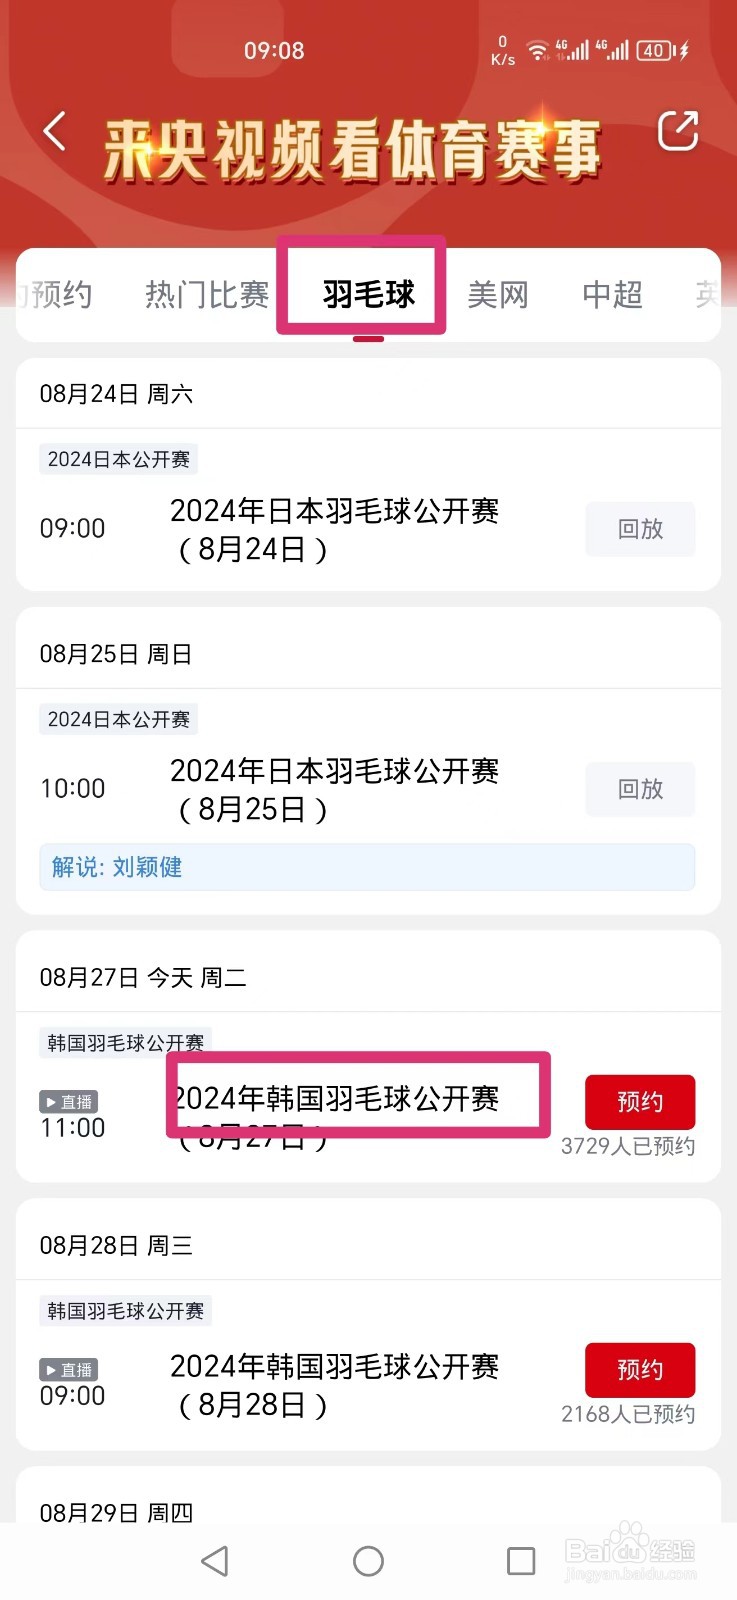737x1600 pixels.
Task: Open the share icon at top right
Action: [677, 131]
